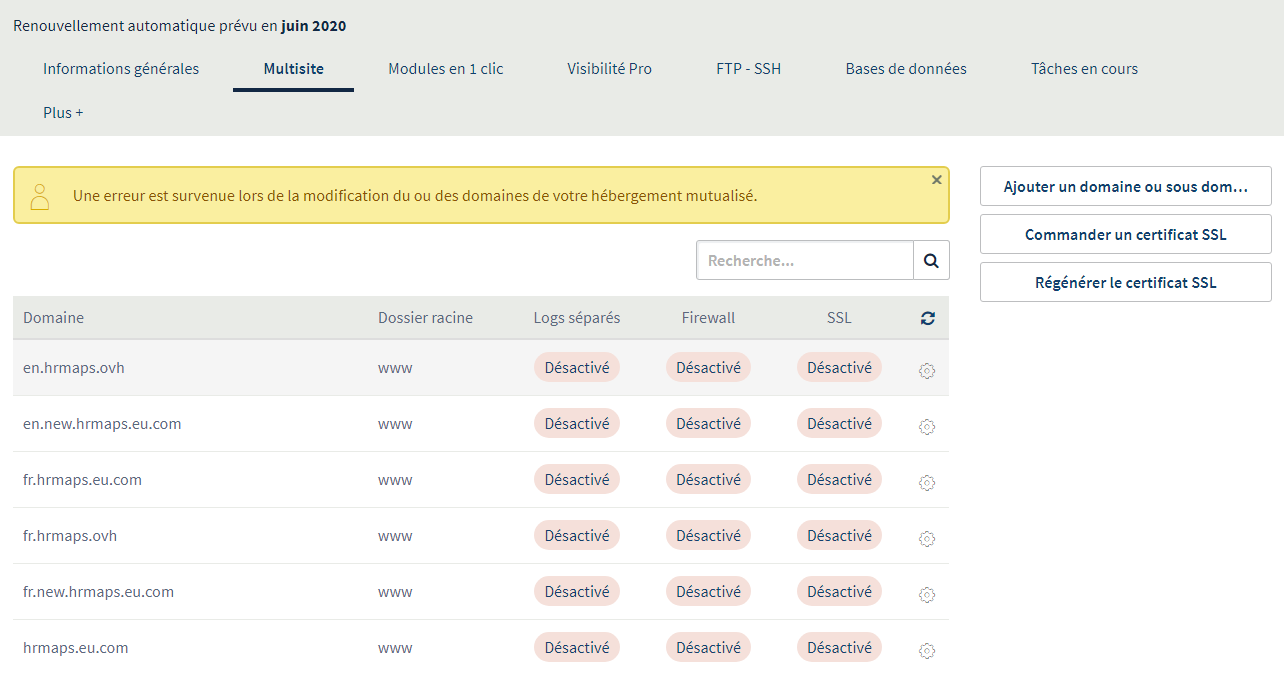Click gear icon for fr.new.hrmaps.eu.com

tap(926, 594)
